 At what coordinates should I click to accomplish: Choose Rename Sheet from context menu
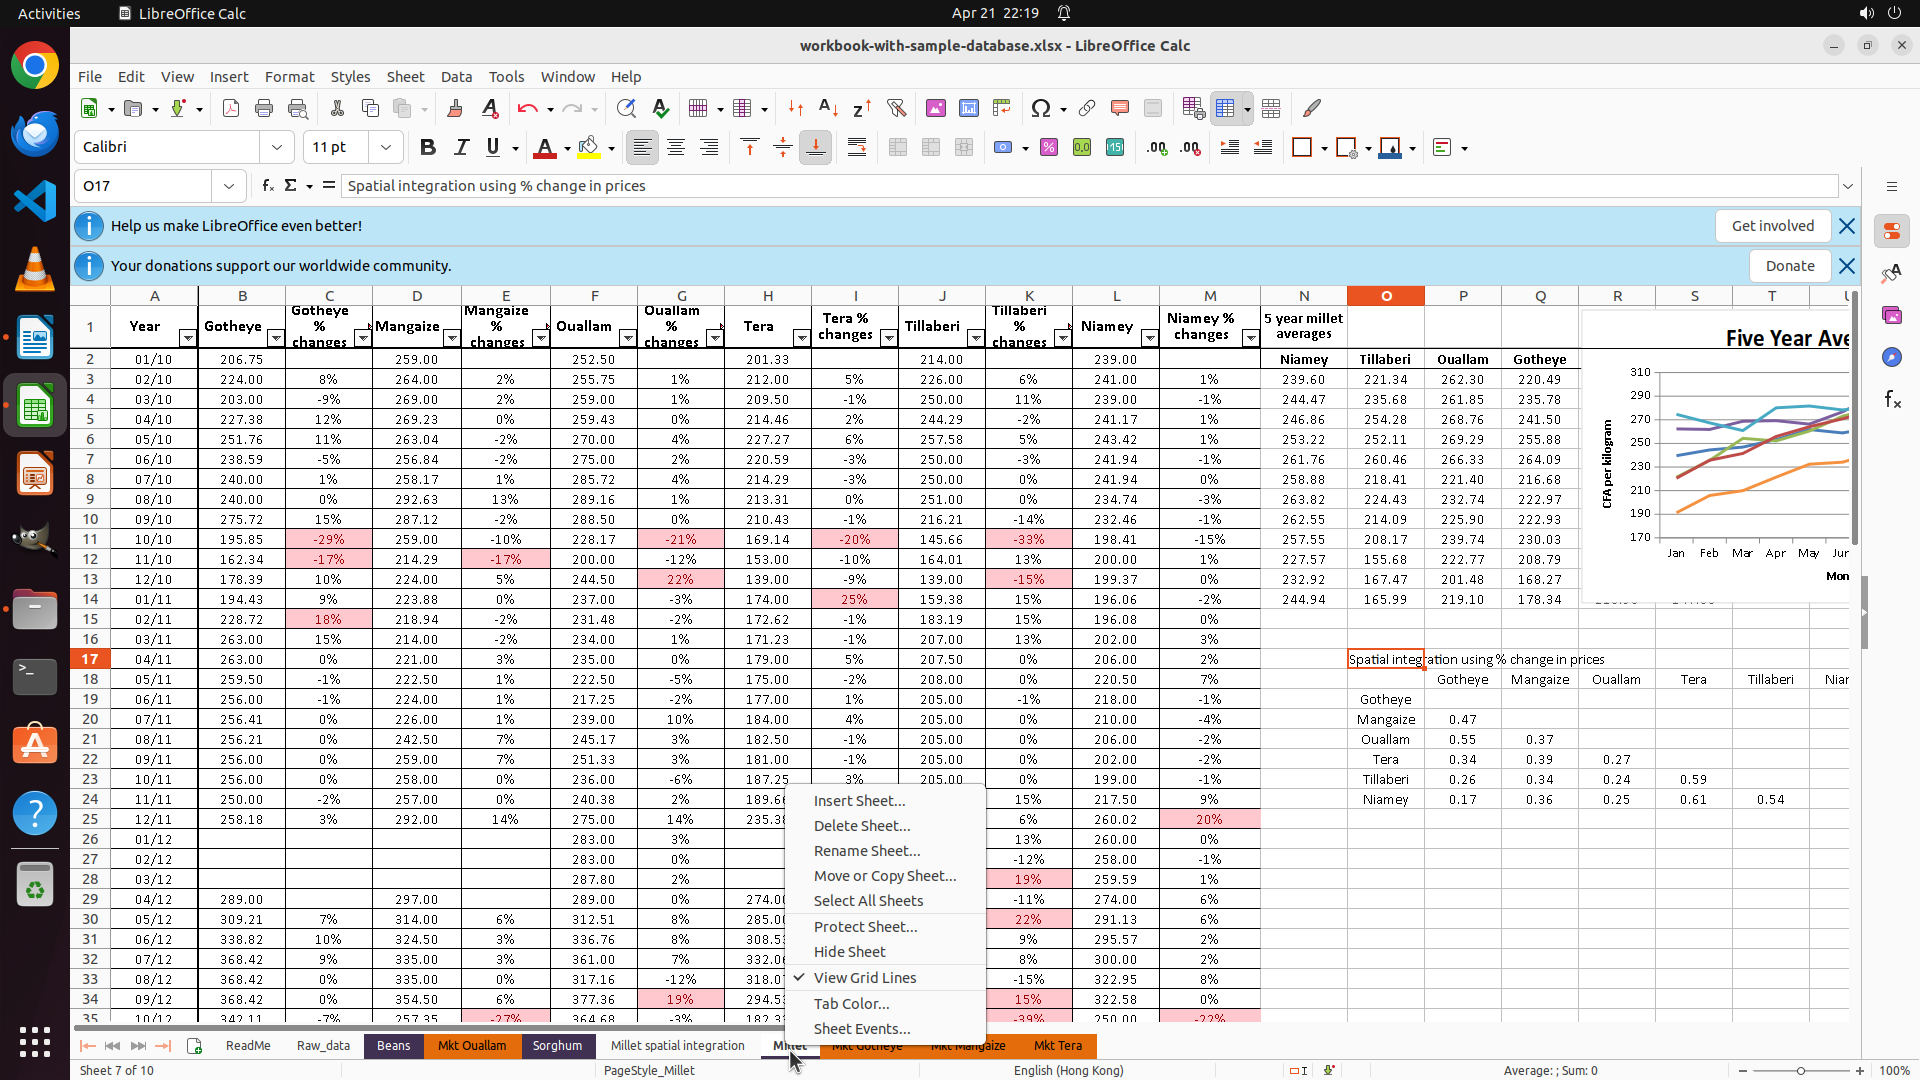pyautogui.click(x=866, y=851)
